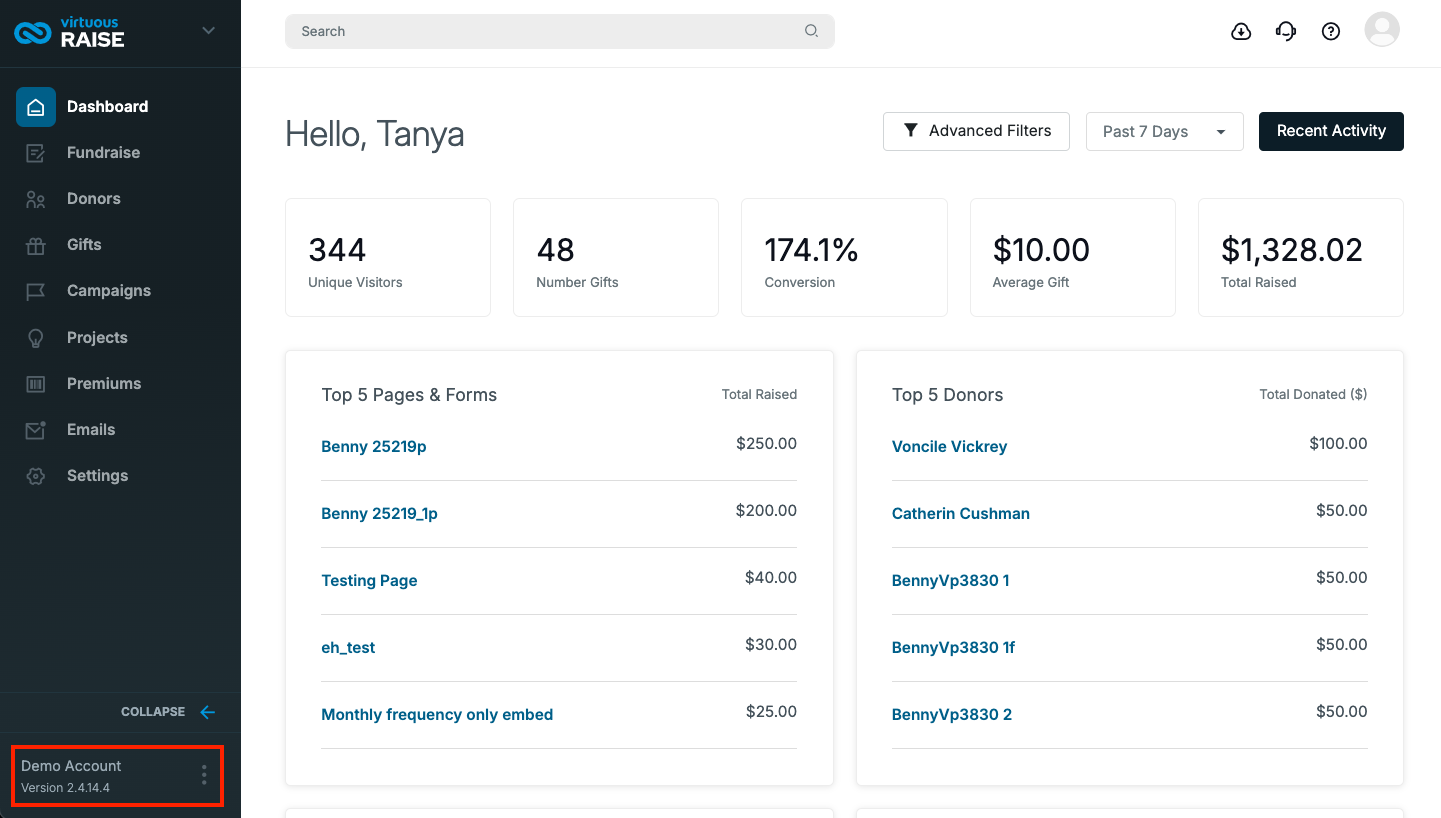The image size is (1441, 818).
Task: Open the help question mark icon
Action: (x=1331, y=31)
